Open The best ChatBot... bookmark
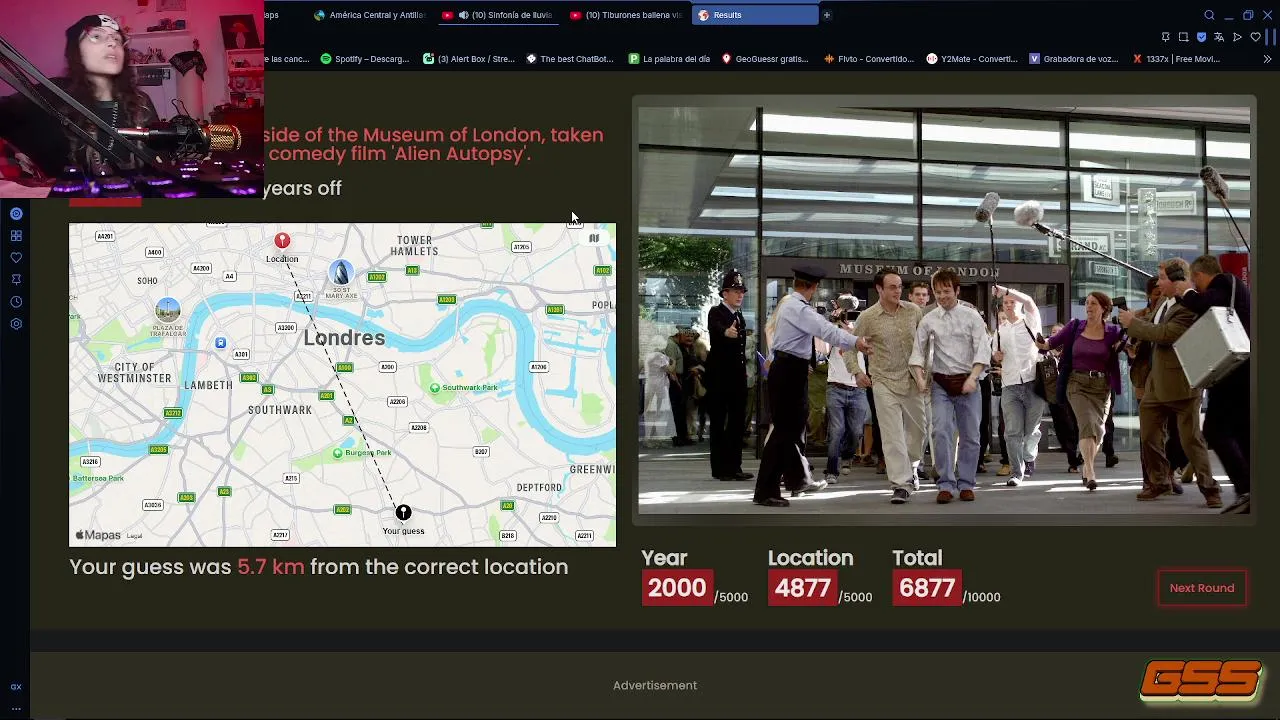The height and width of the screenshot is (720, 1280). [569, 59]
